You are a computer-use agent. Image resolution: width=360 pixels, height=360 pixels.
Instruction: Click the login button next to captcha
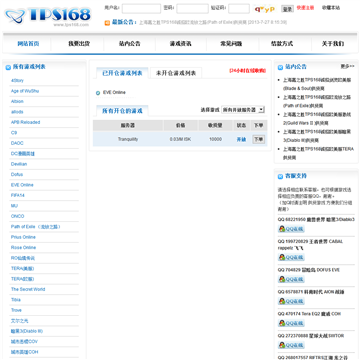(287, 9)
